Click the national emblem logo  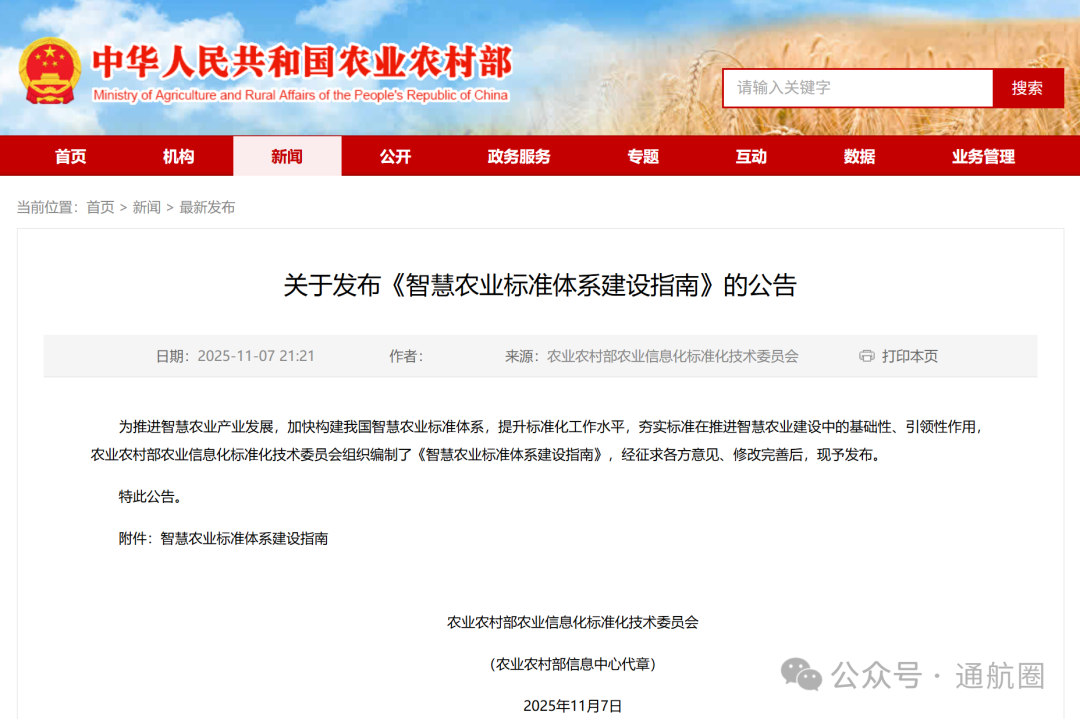(52, 68)
